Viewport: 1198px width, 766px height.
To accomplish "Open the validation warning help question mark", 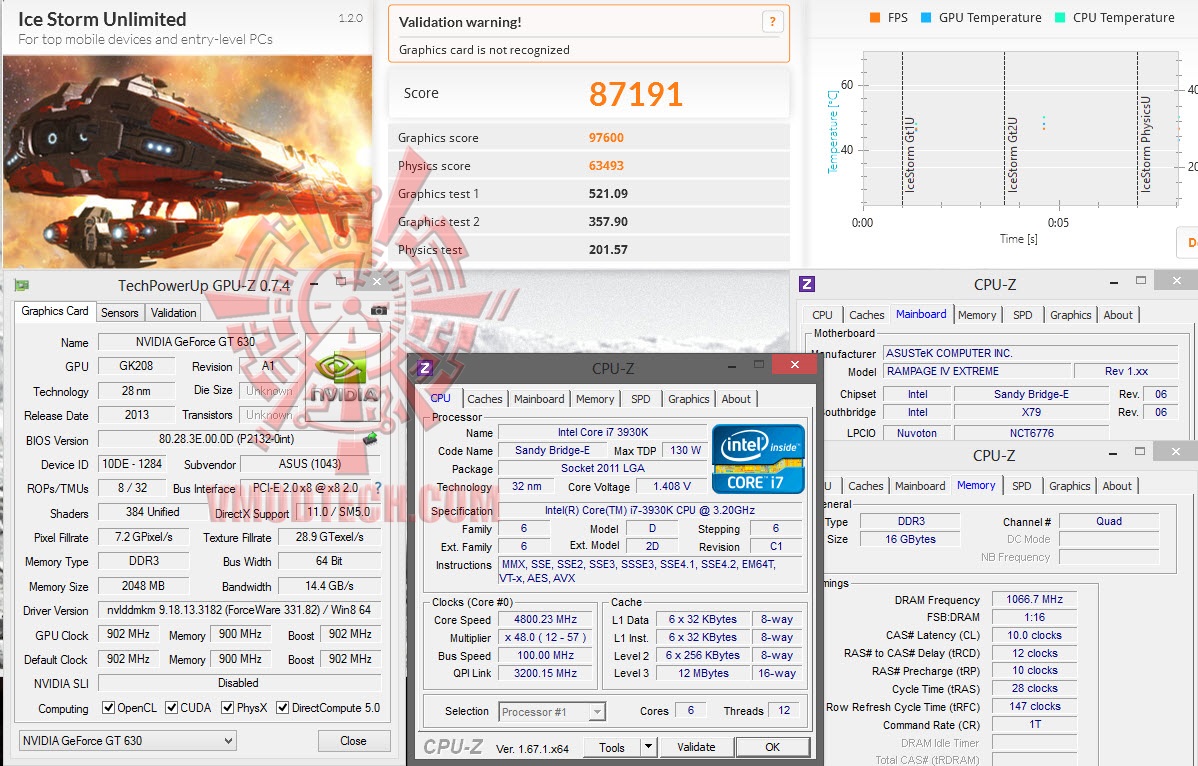I will click(772, 22).
